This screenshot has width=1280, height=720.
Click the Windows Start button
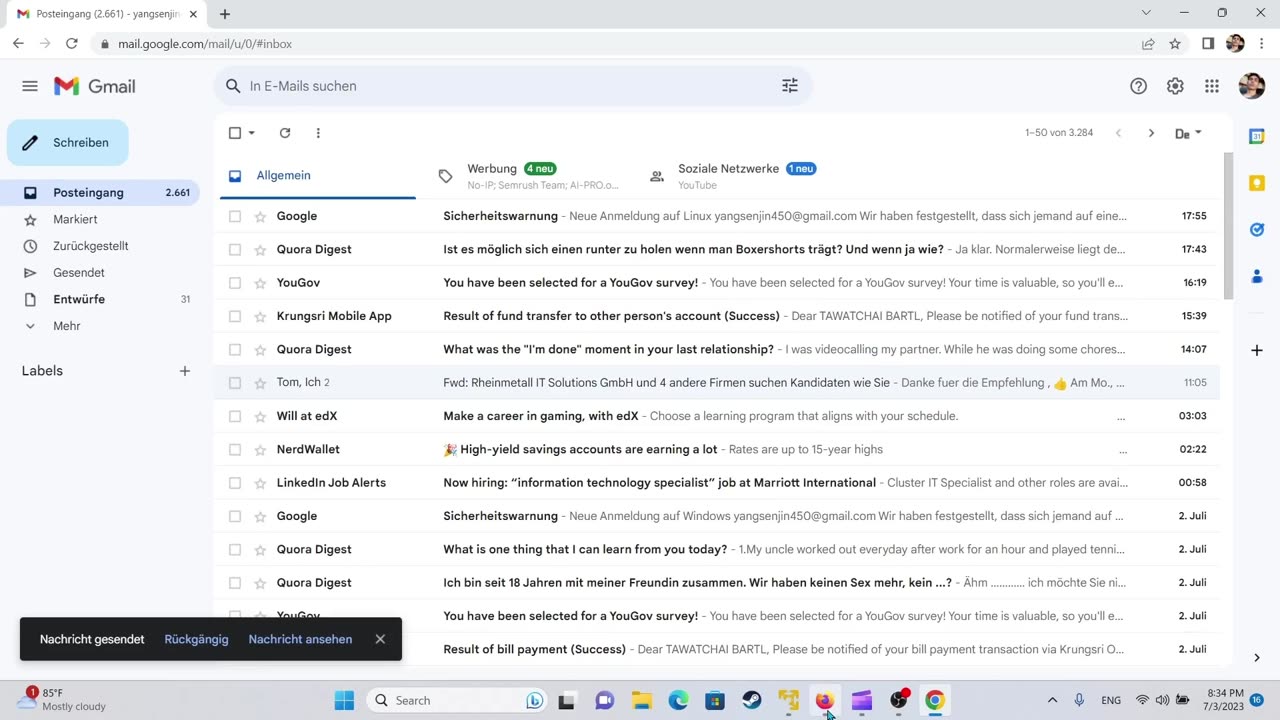click(344, 700)
